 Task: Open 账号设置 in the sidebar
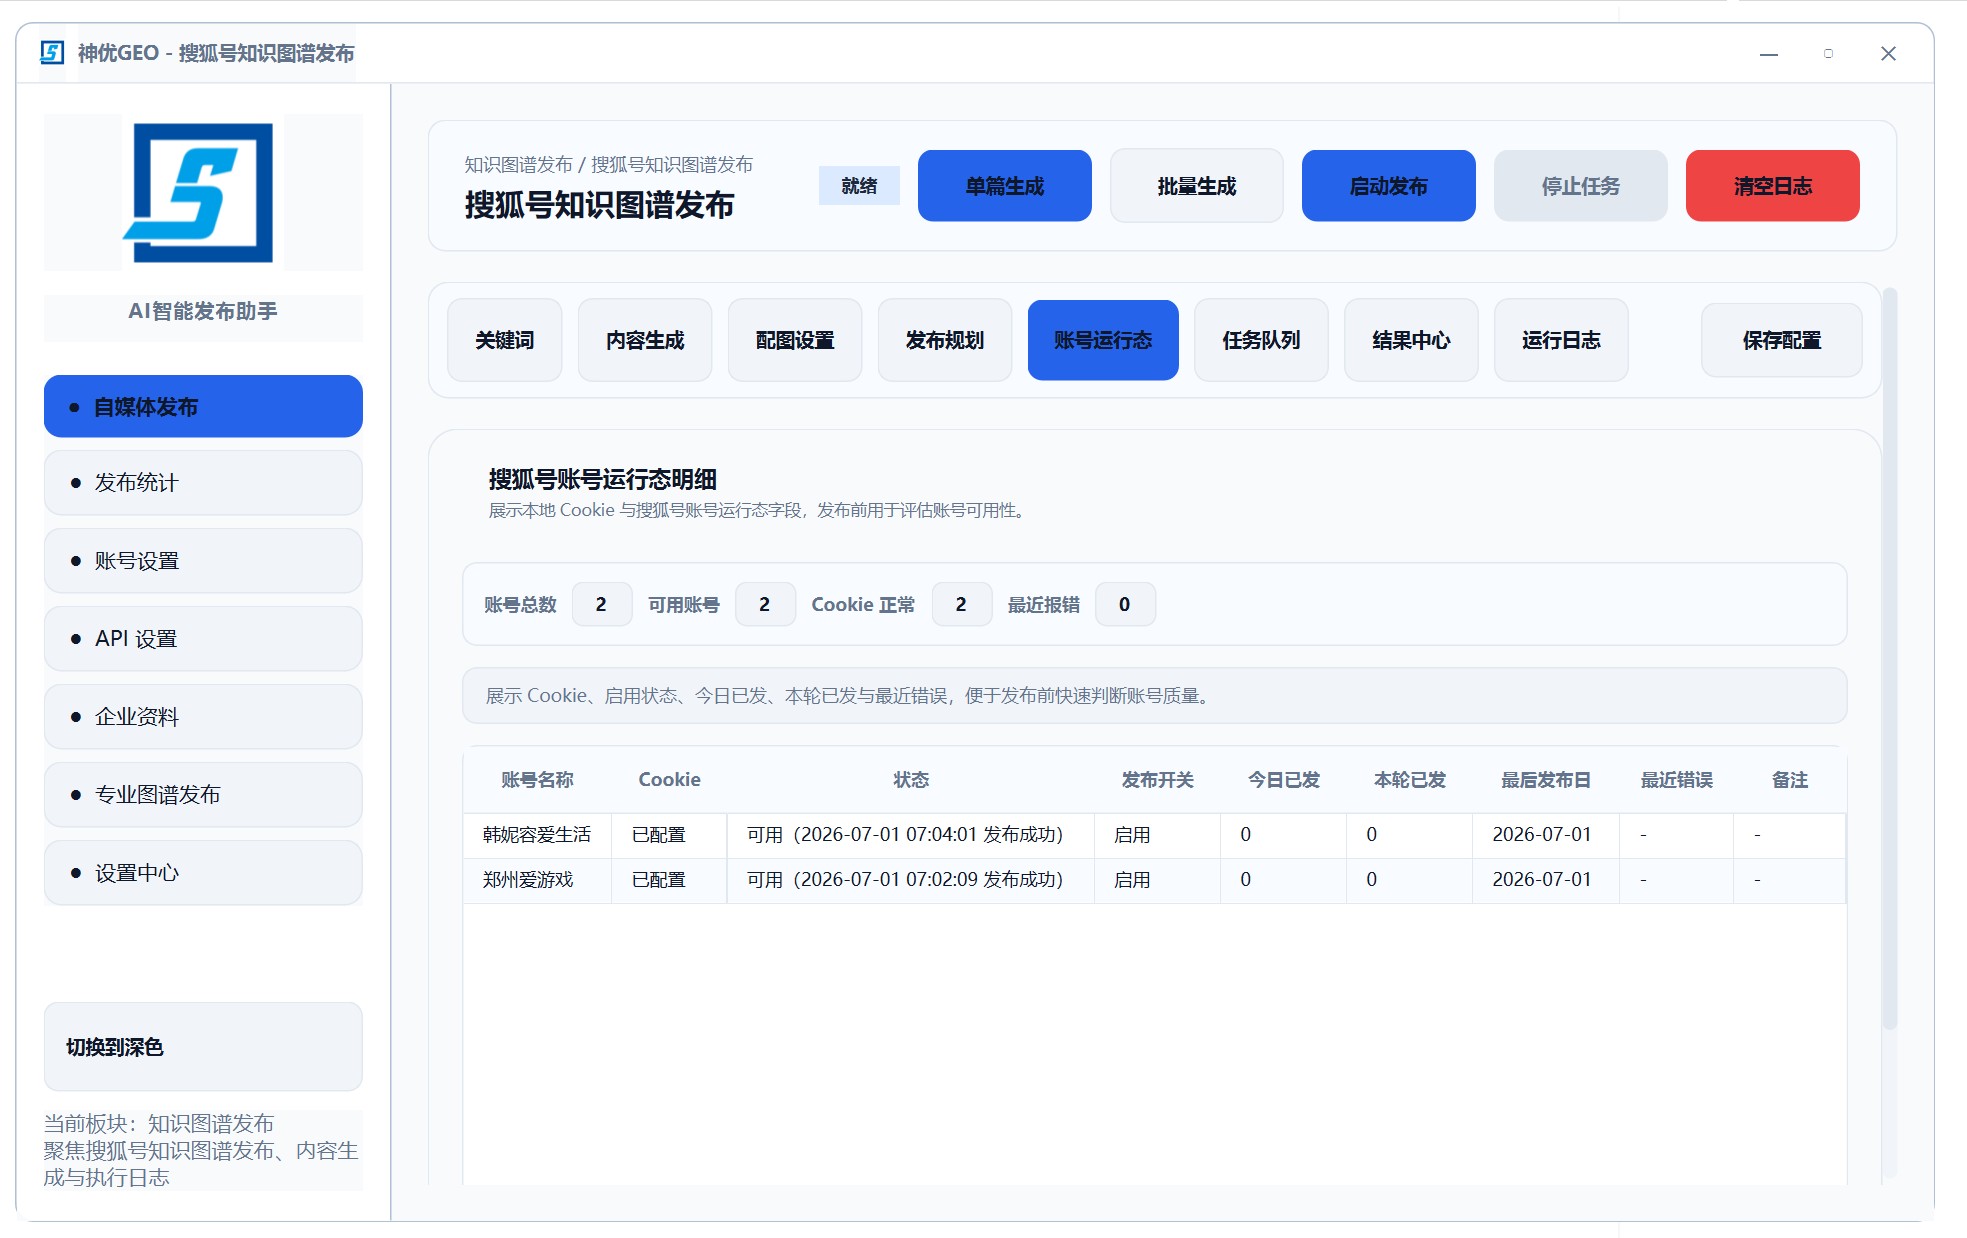click(203, 560)
